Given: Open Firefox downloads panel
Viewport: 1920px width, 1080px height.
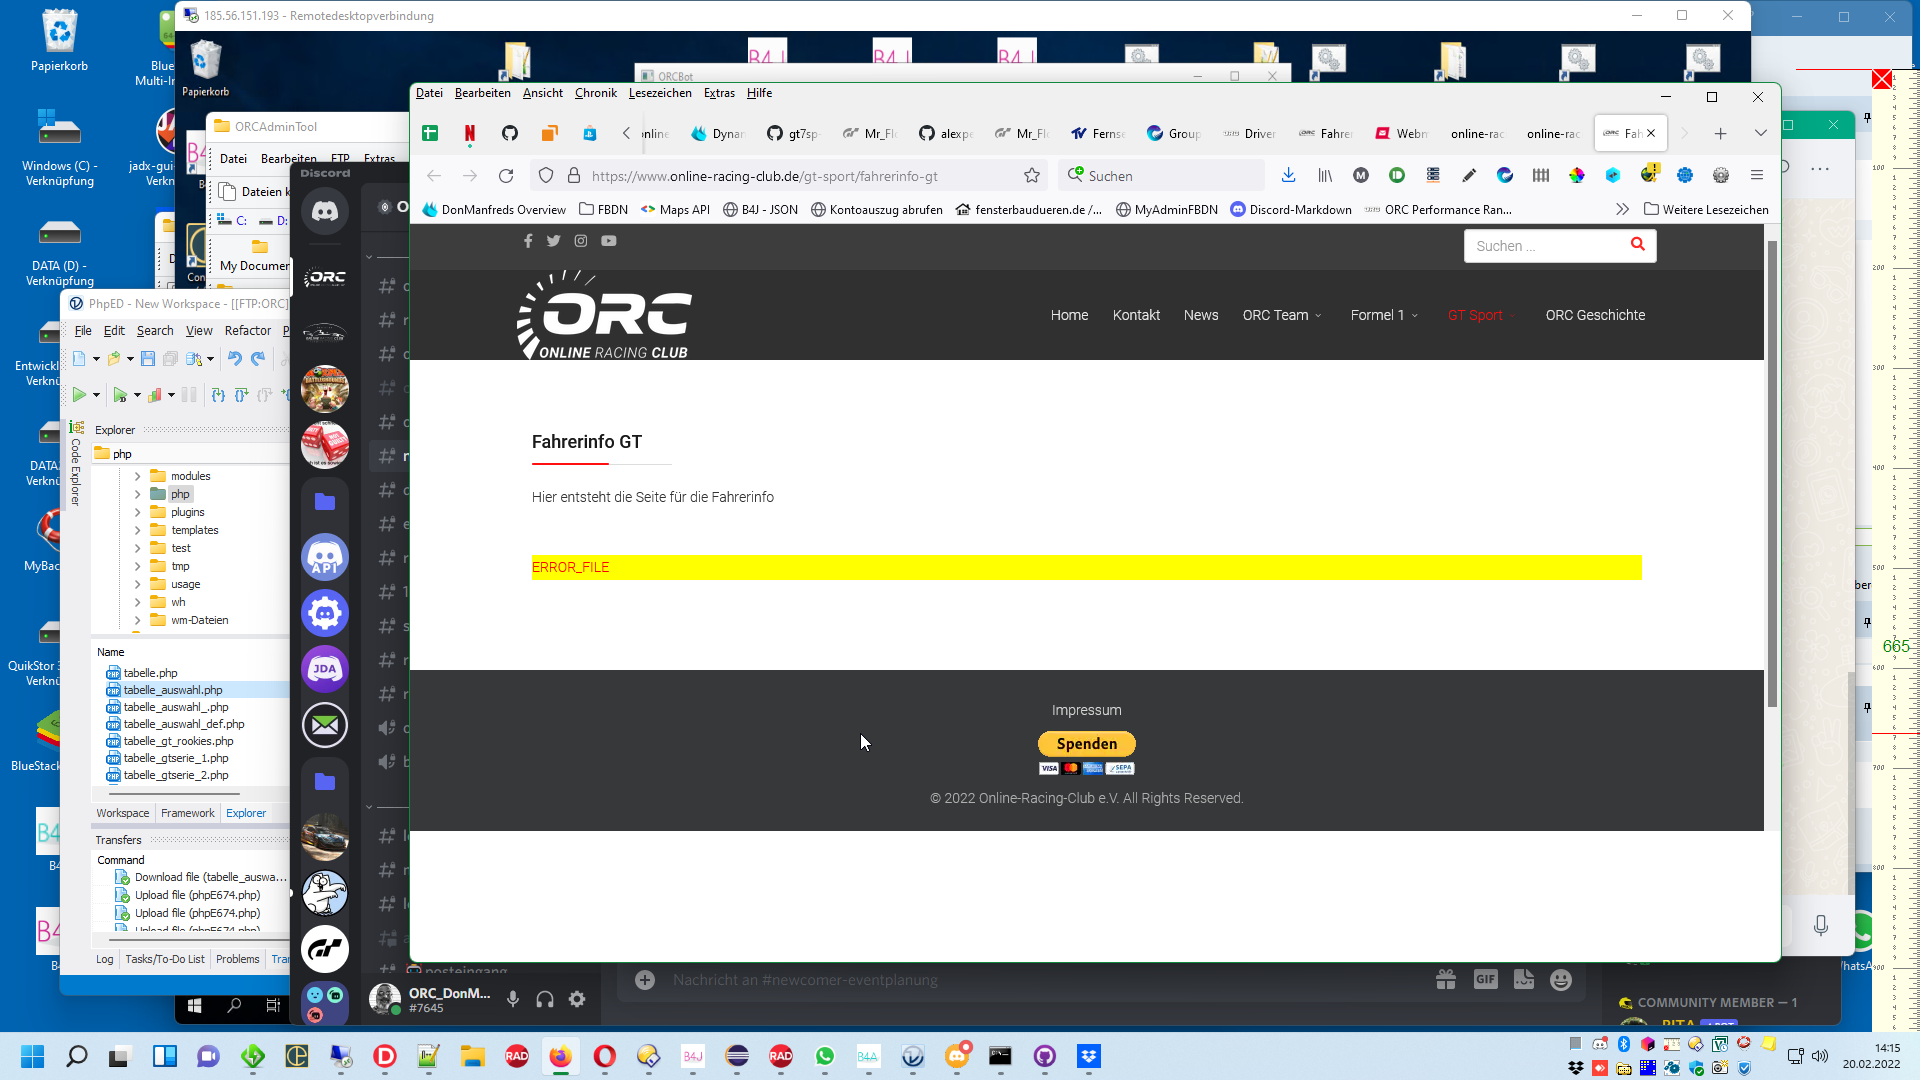Looking at the screenshot, I should pos(1288,175).
